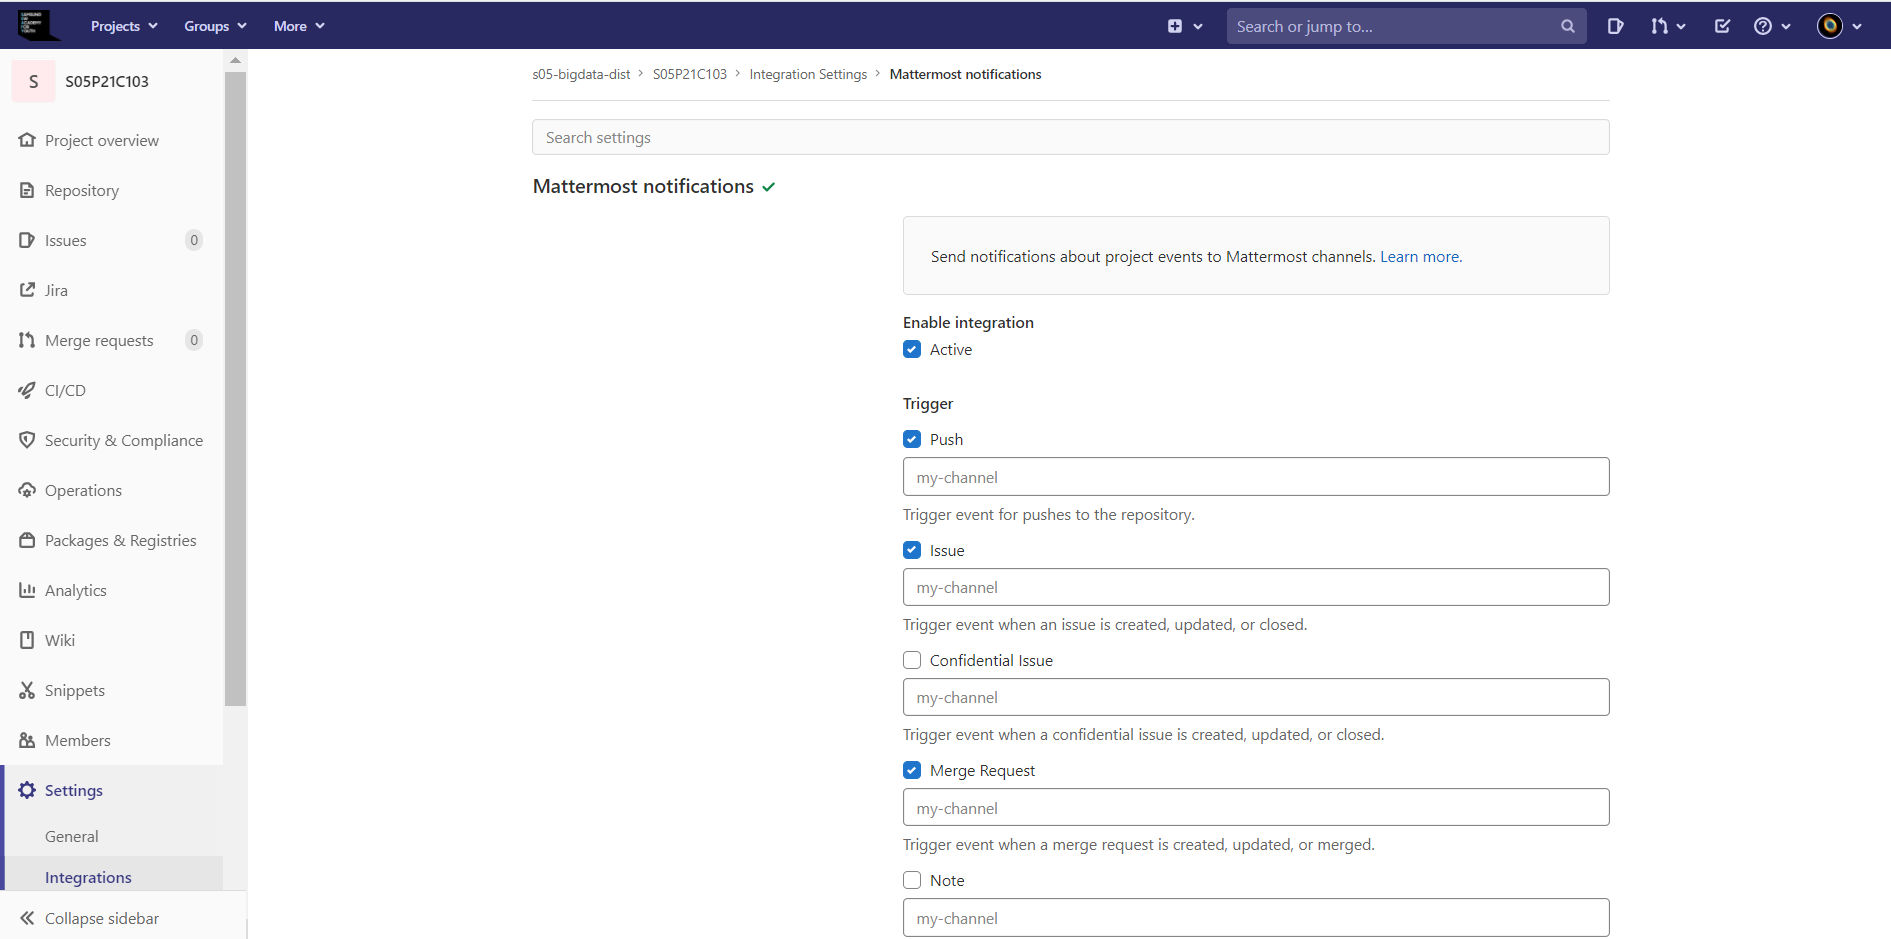Image resolution: width=1891 pixels, height=939 pixels.
Task: Click the sidebar vertical scrollbar
Action: click(x=235, y=388)
